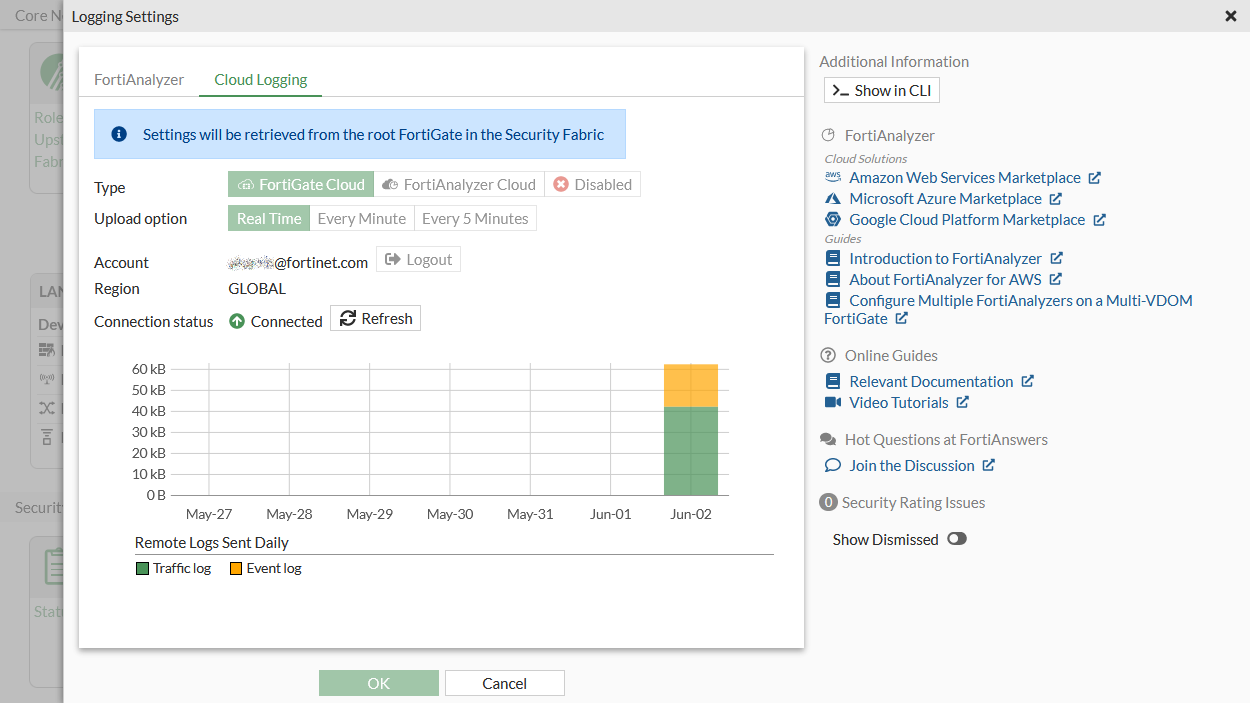The image size is (1250, 703).
Task: Select Every Minute upload option
Action: pos(361,218)
